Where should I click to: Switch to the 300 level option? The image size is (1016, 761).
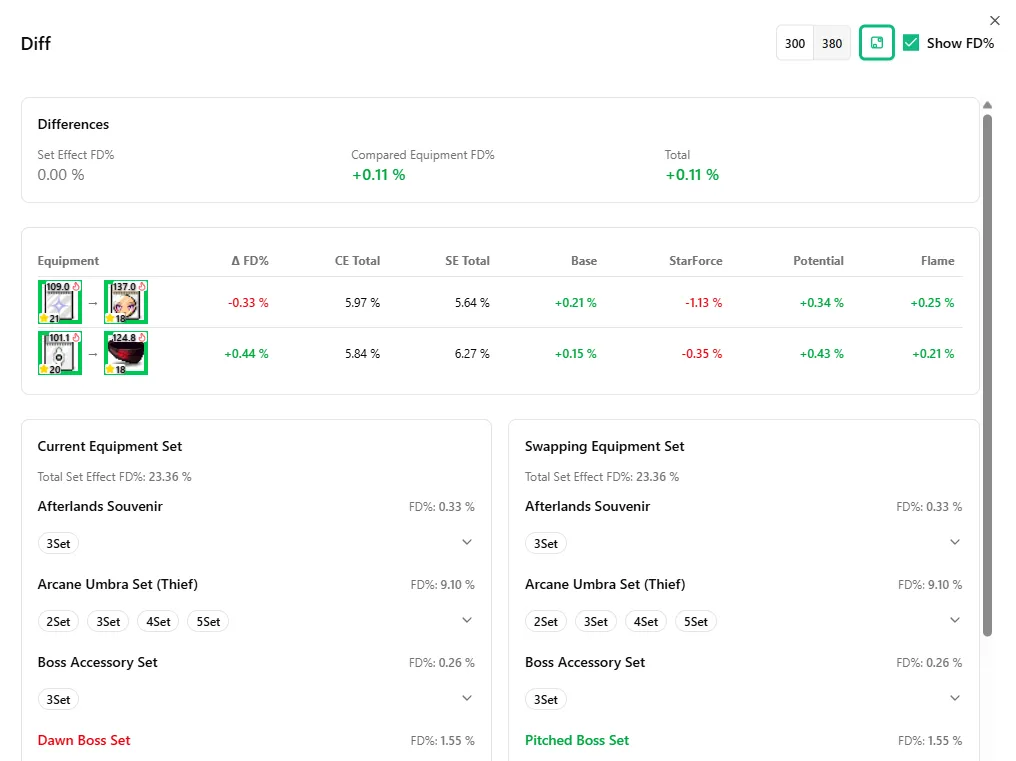coord(795,43)
